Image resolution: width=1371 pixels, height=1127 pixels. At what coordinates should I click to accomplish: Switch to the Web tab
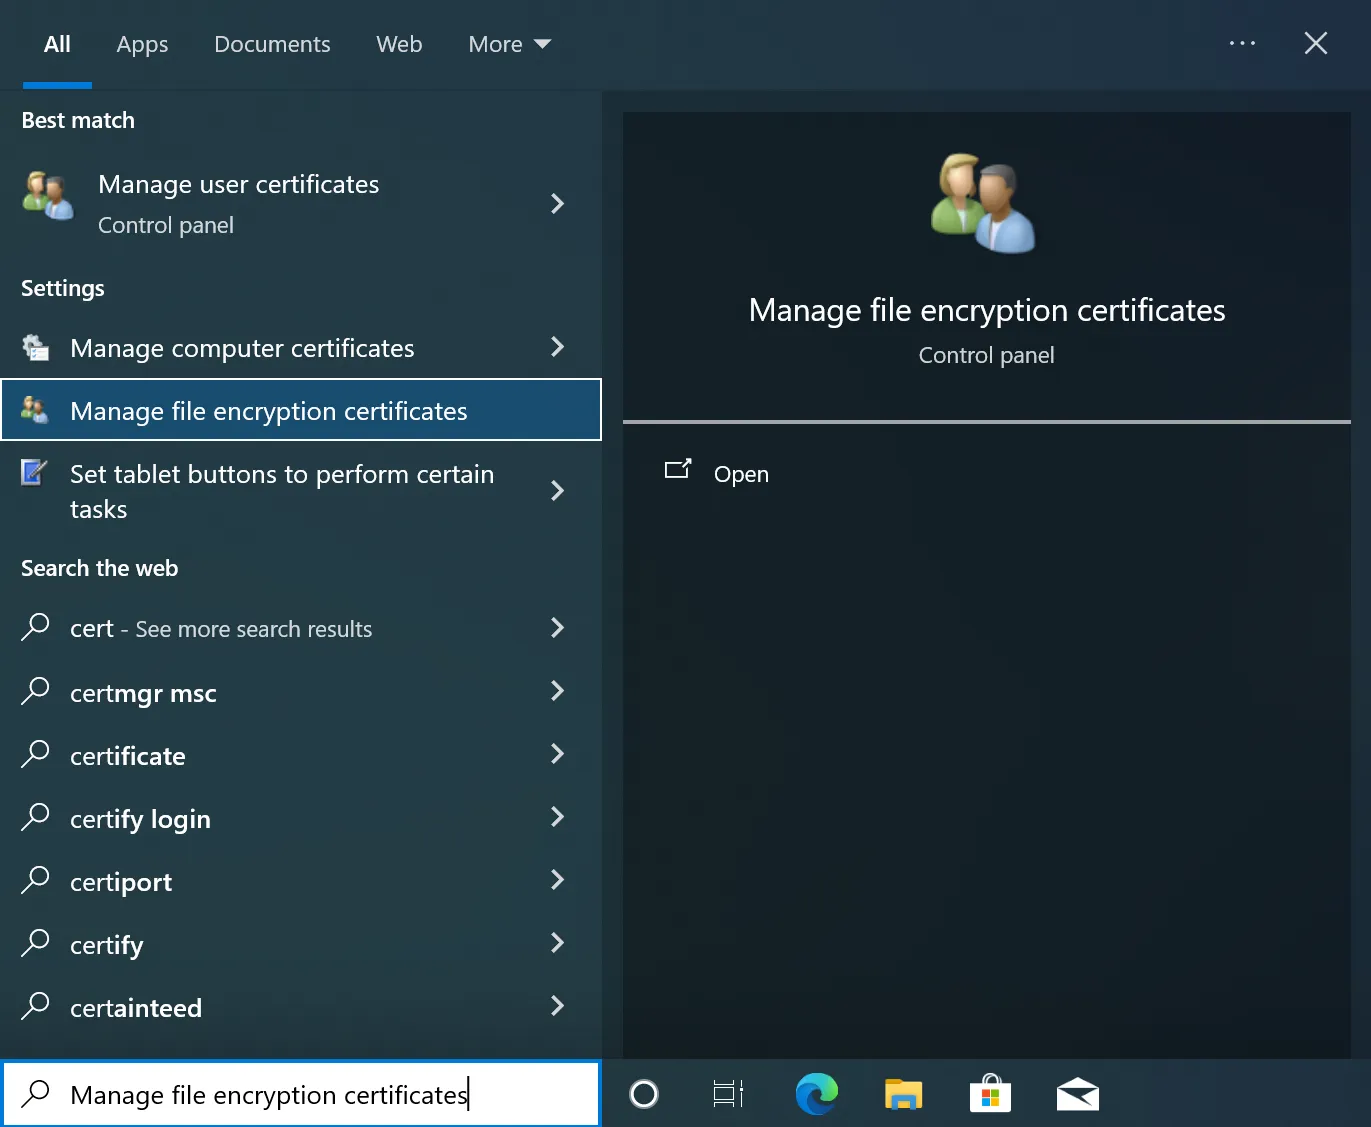point(399,44)
